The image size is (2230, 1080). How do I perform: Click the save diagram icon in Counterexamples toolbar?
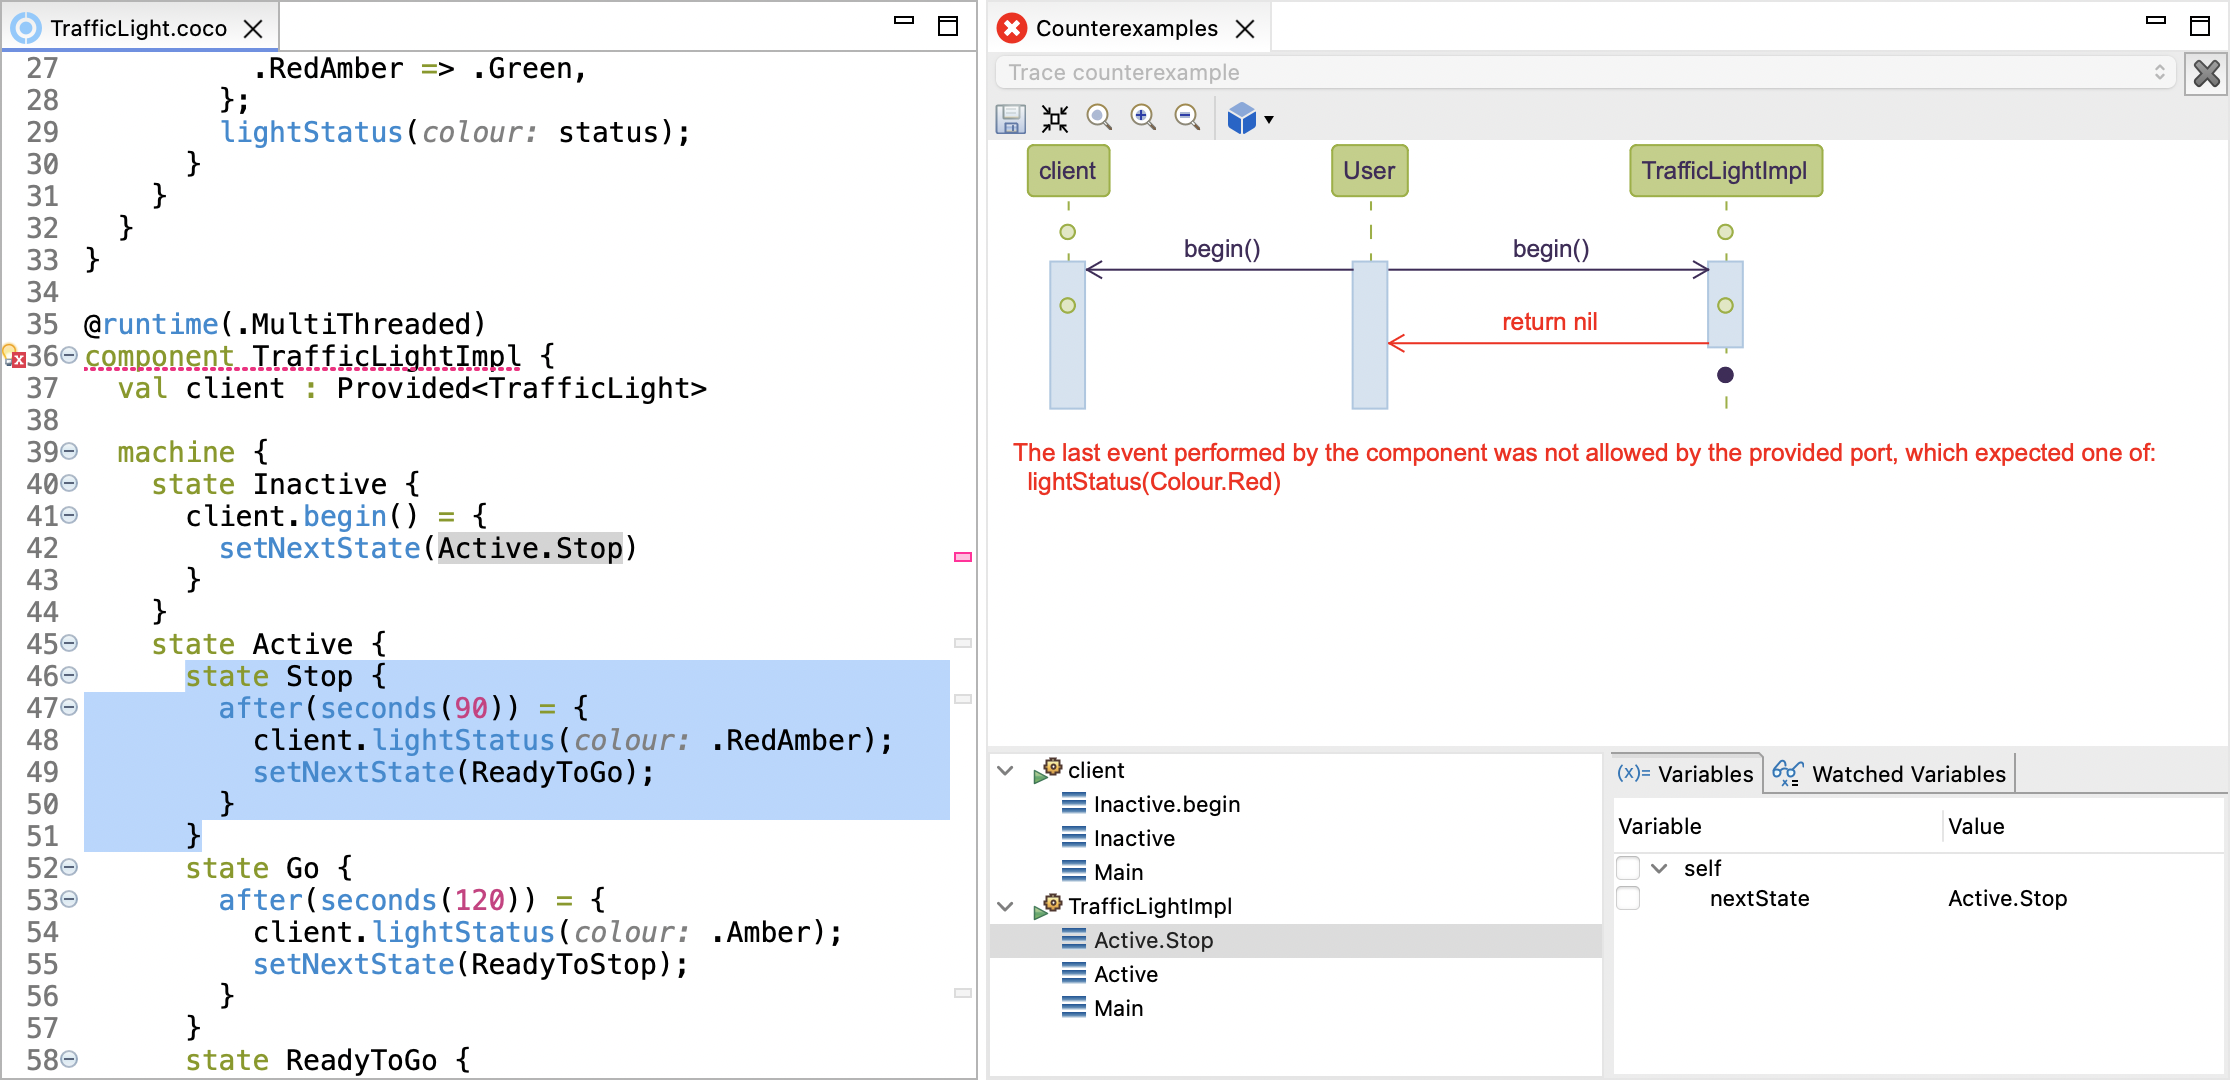click(x=1010, y=119)
